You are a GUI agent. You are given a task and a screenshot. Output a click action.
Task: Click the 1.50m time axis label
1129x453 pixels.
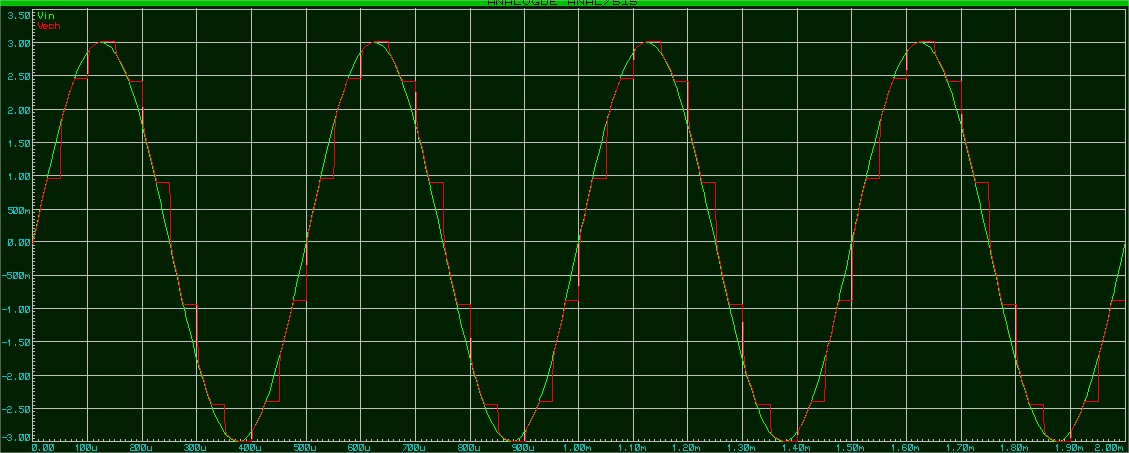click(x=850, y=447)
